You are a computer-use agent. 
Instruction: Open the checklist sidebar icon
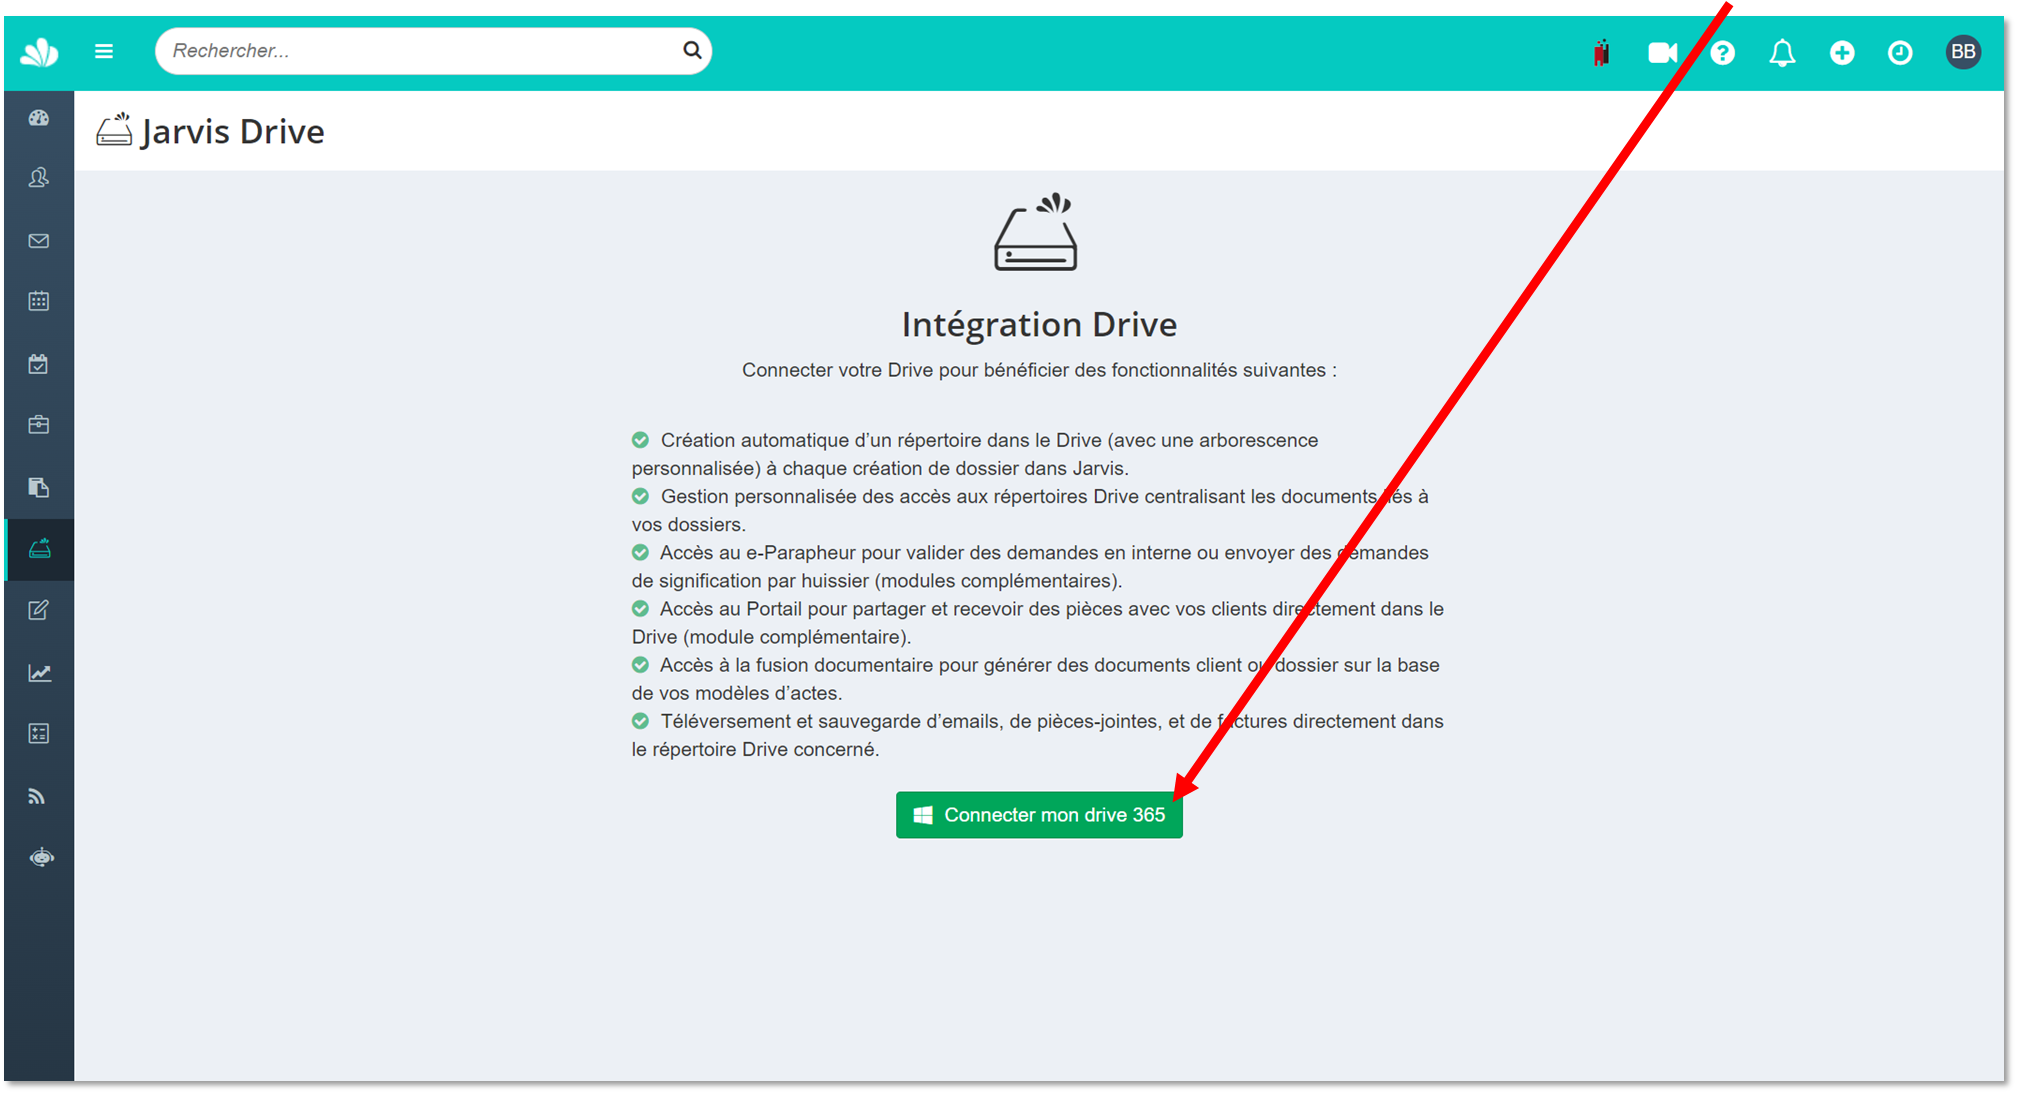point(39,734)
